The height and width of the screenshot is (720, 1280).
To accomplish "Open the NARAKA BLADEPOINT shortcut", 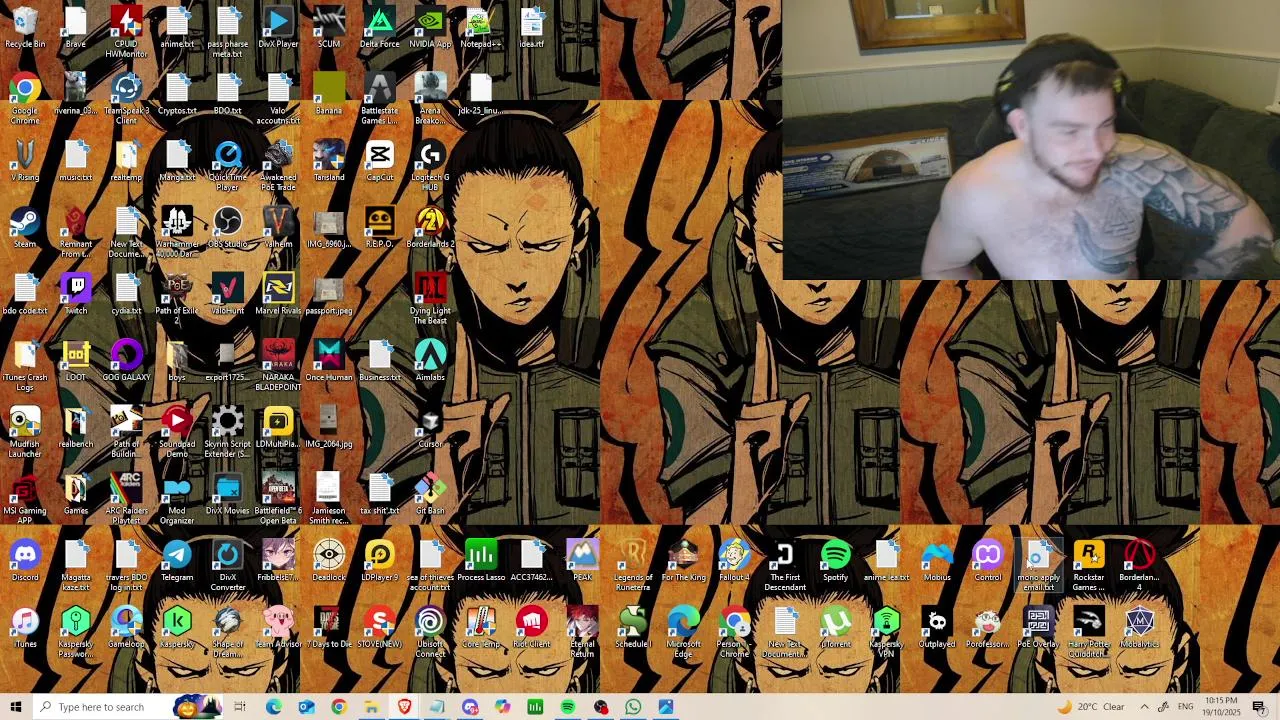I will point(279,365).
